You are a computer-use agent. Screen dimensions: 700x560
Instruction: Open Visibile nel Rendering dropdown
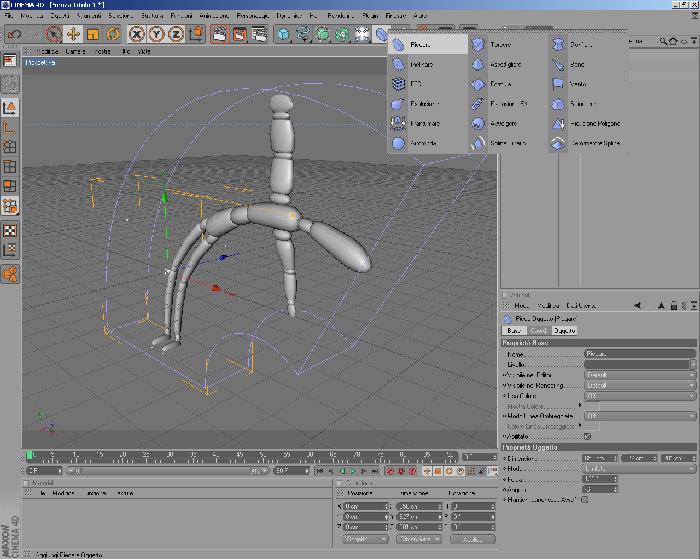(x=640, y=385)
